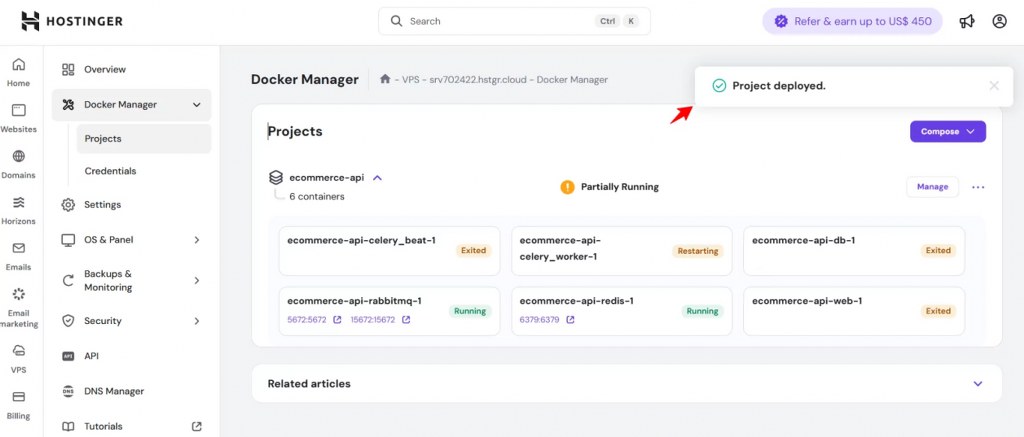Click Refer & earn up to US$ 450
The image size is (1024, 437).
[x=852, y=21]
